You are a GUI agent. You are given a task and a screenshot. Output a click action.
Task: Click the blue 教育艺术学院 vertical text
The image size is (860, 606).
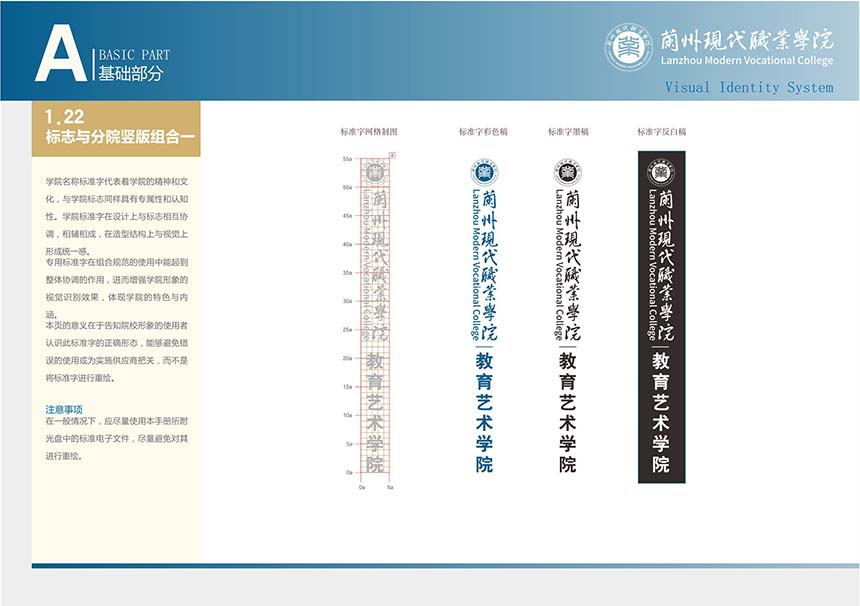pos(484,412)
